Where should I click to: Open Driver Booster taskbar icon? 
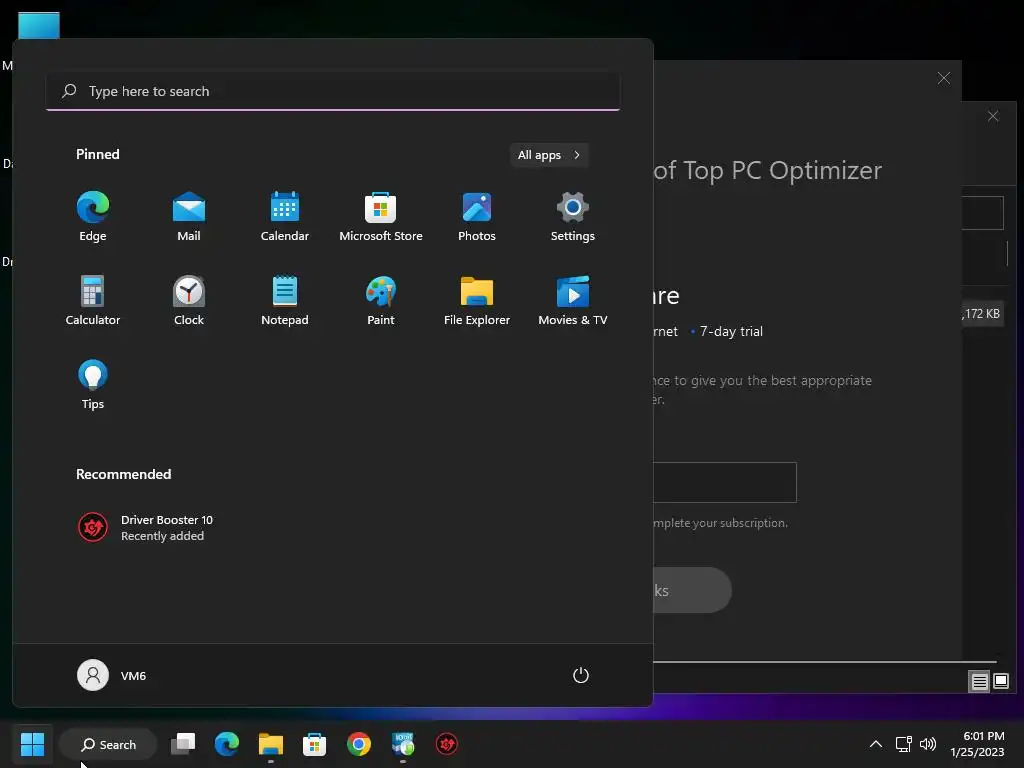pyautogui.click(x=447, y=744)
